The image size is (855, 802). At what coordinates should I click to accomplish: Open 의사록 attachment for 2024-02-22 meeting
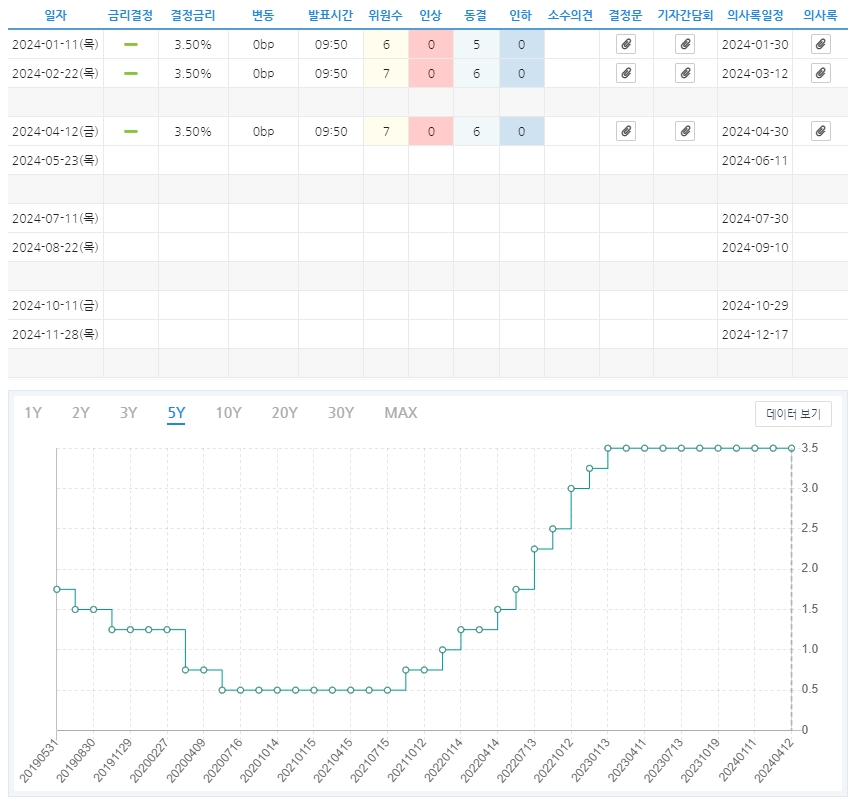click(x=820, y=73)
